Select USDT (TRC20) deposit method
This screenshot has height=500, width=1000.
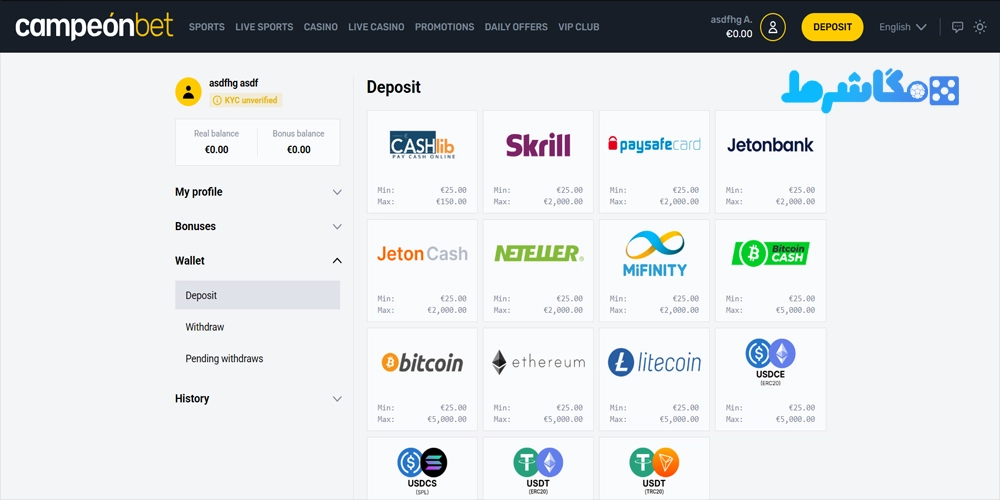click(654, 469)
